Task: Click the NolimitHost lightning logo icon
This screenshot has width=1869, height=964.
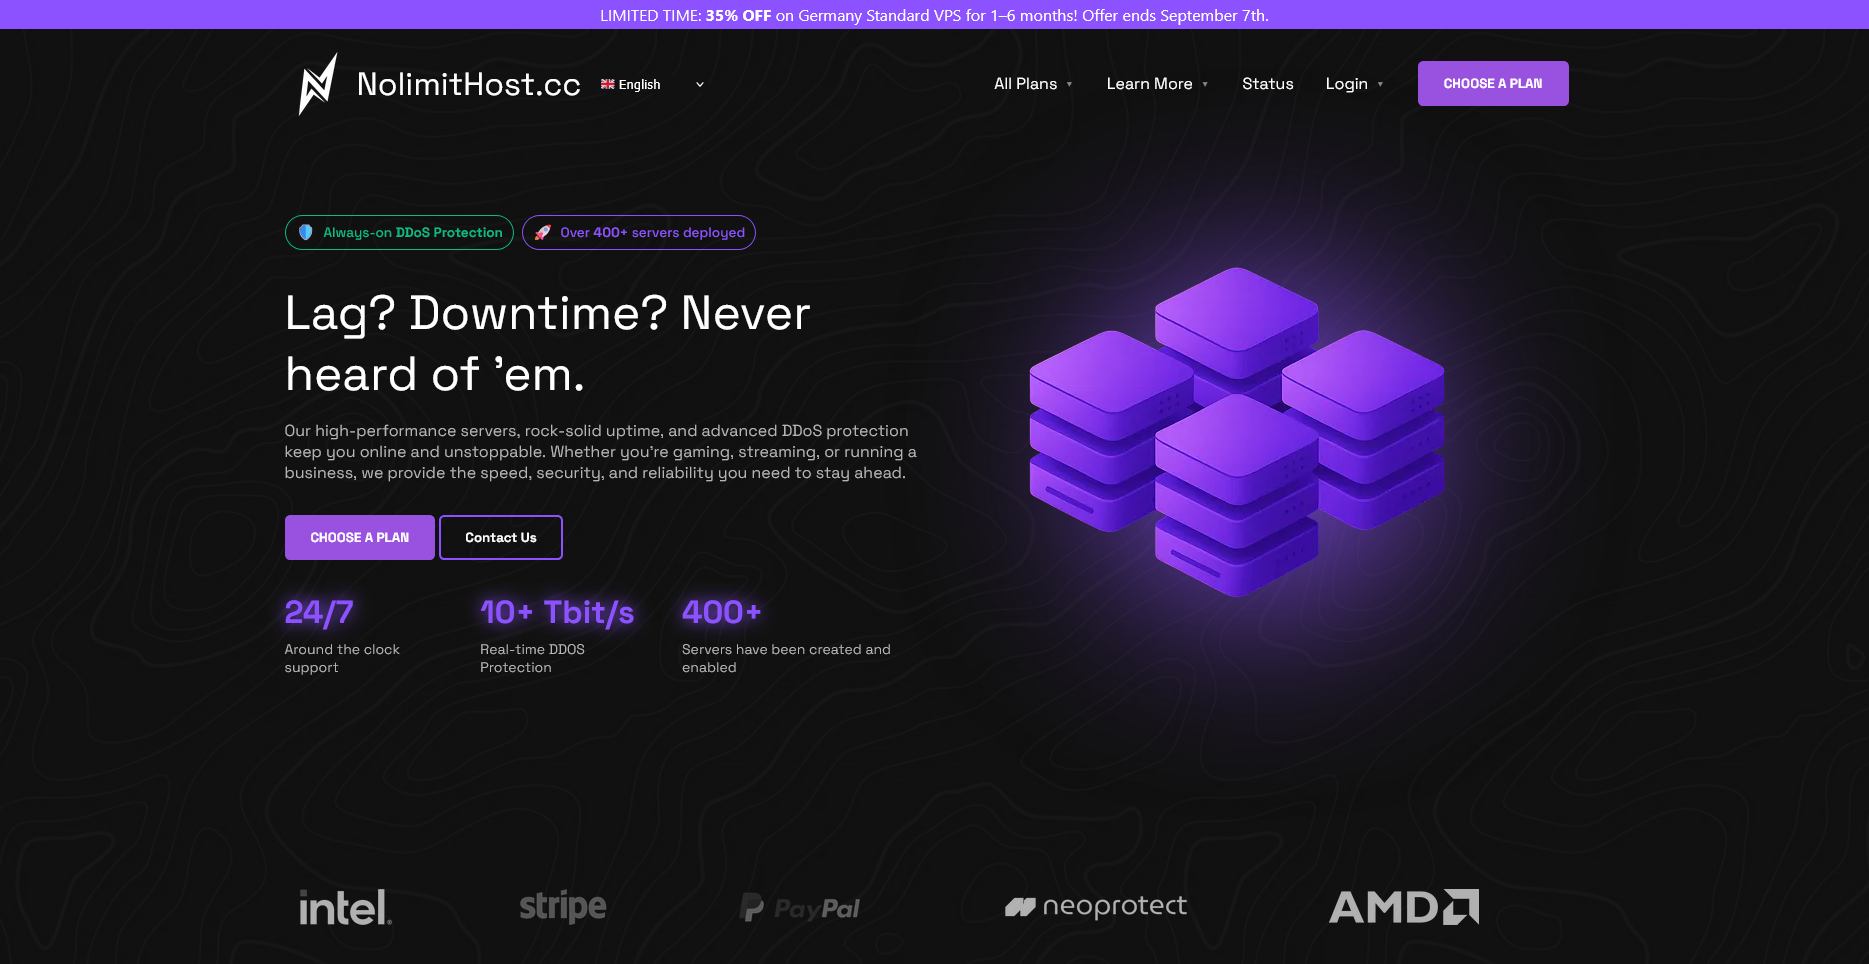Action: coord(318,84)
